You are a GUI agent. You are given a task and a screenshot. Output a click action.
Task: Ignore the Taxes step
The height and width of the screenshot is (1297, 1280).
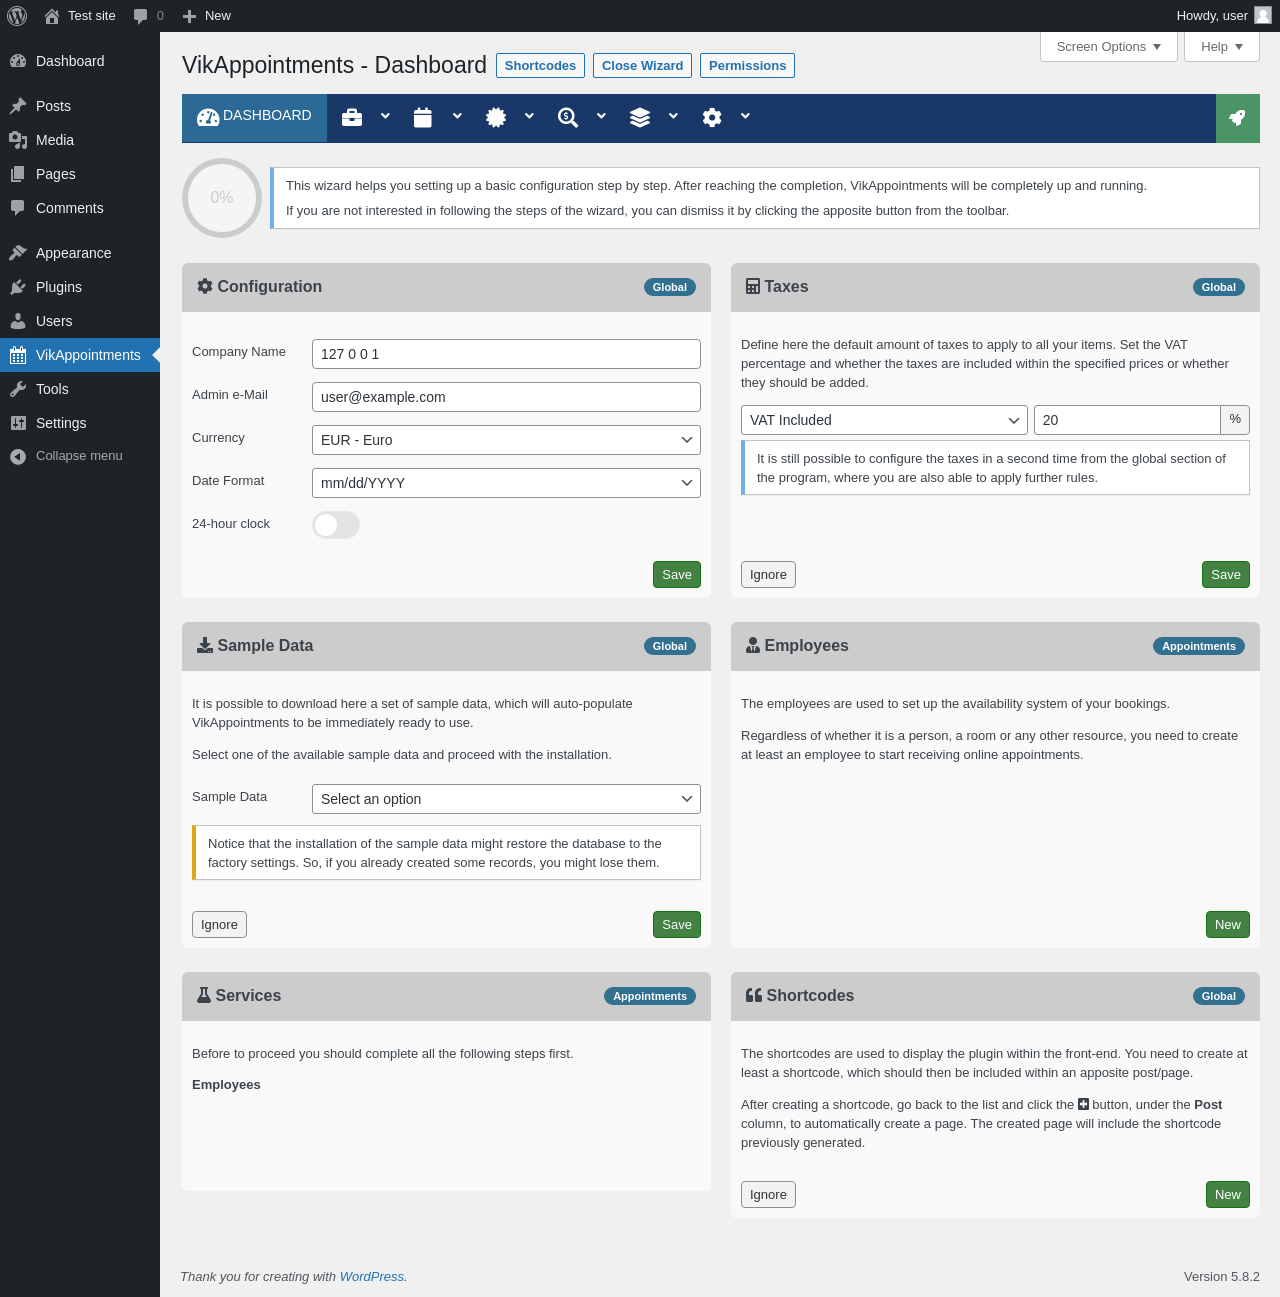768,575
